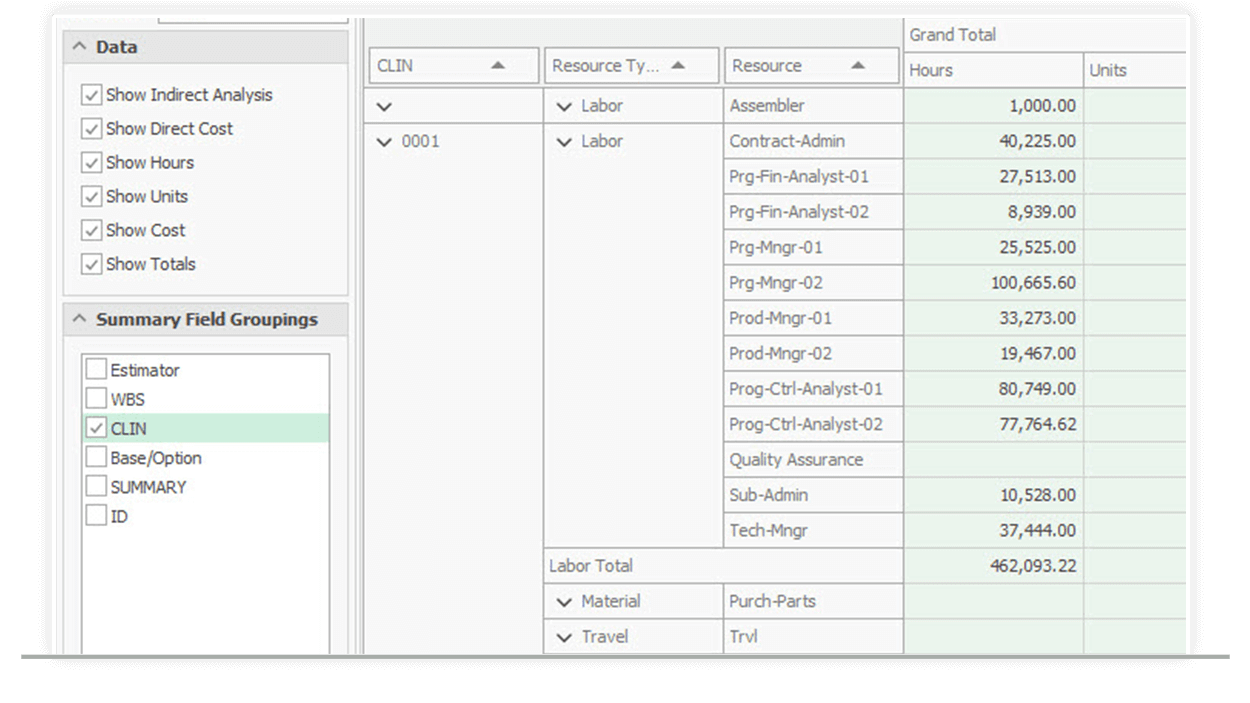Uncheck Show Totals
The width and height of the screenshot is (1250, 703).
pyautogui.click(x=91, y=264)
